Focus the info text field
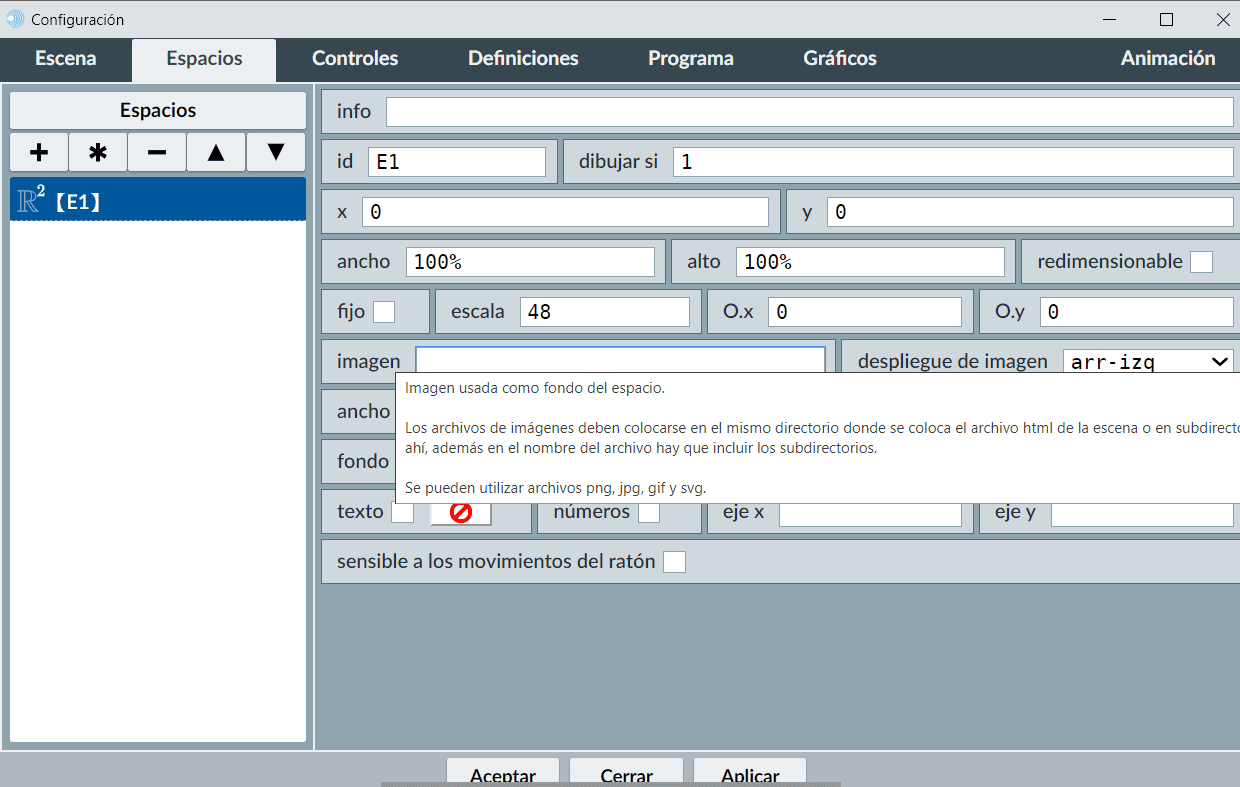The height and width of the screenshot is (787, 1240). click(809, 112)
